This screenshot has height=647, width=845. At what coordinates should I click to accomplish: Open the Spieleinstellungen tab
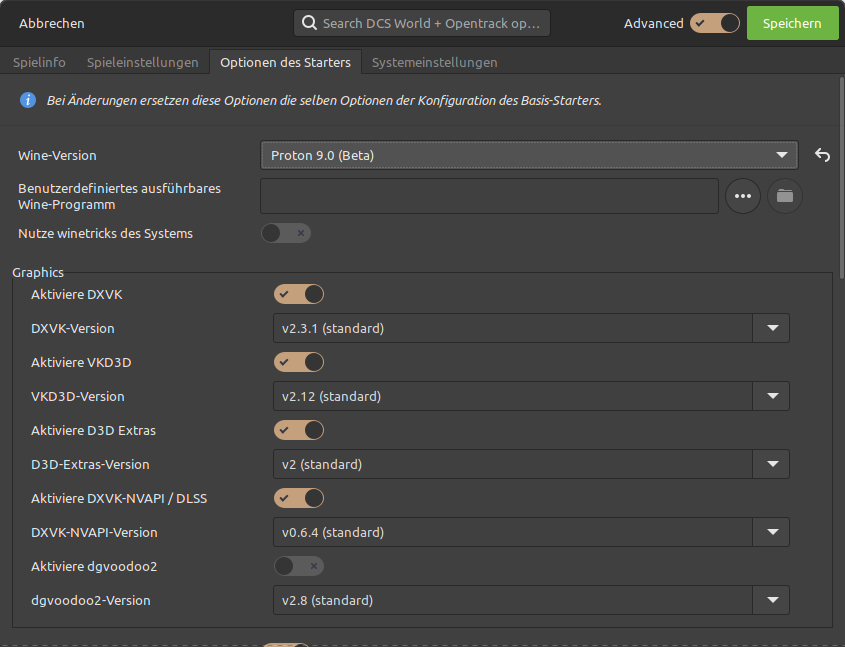[143, 62]
